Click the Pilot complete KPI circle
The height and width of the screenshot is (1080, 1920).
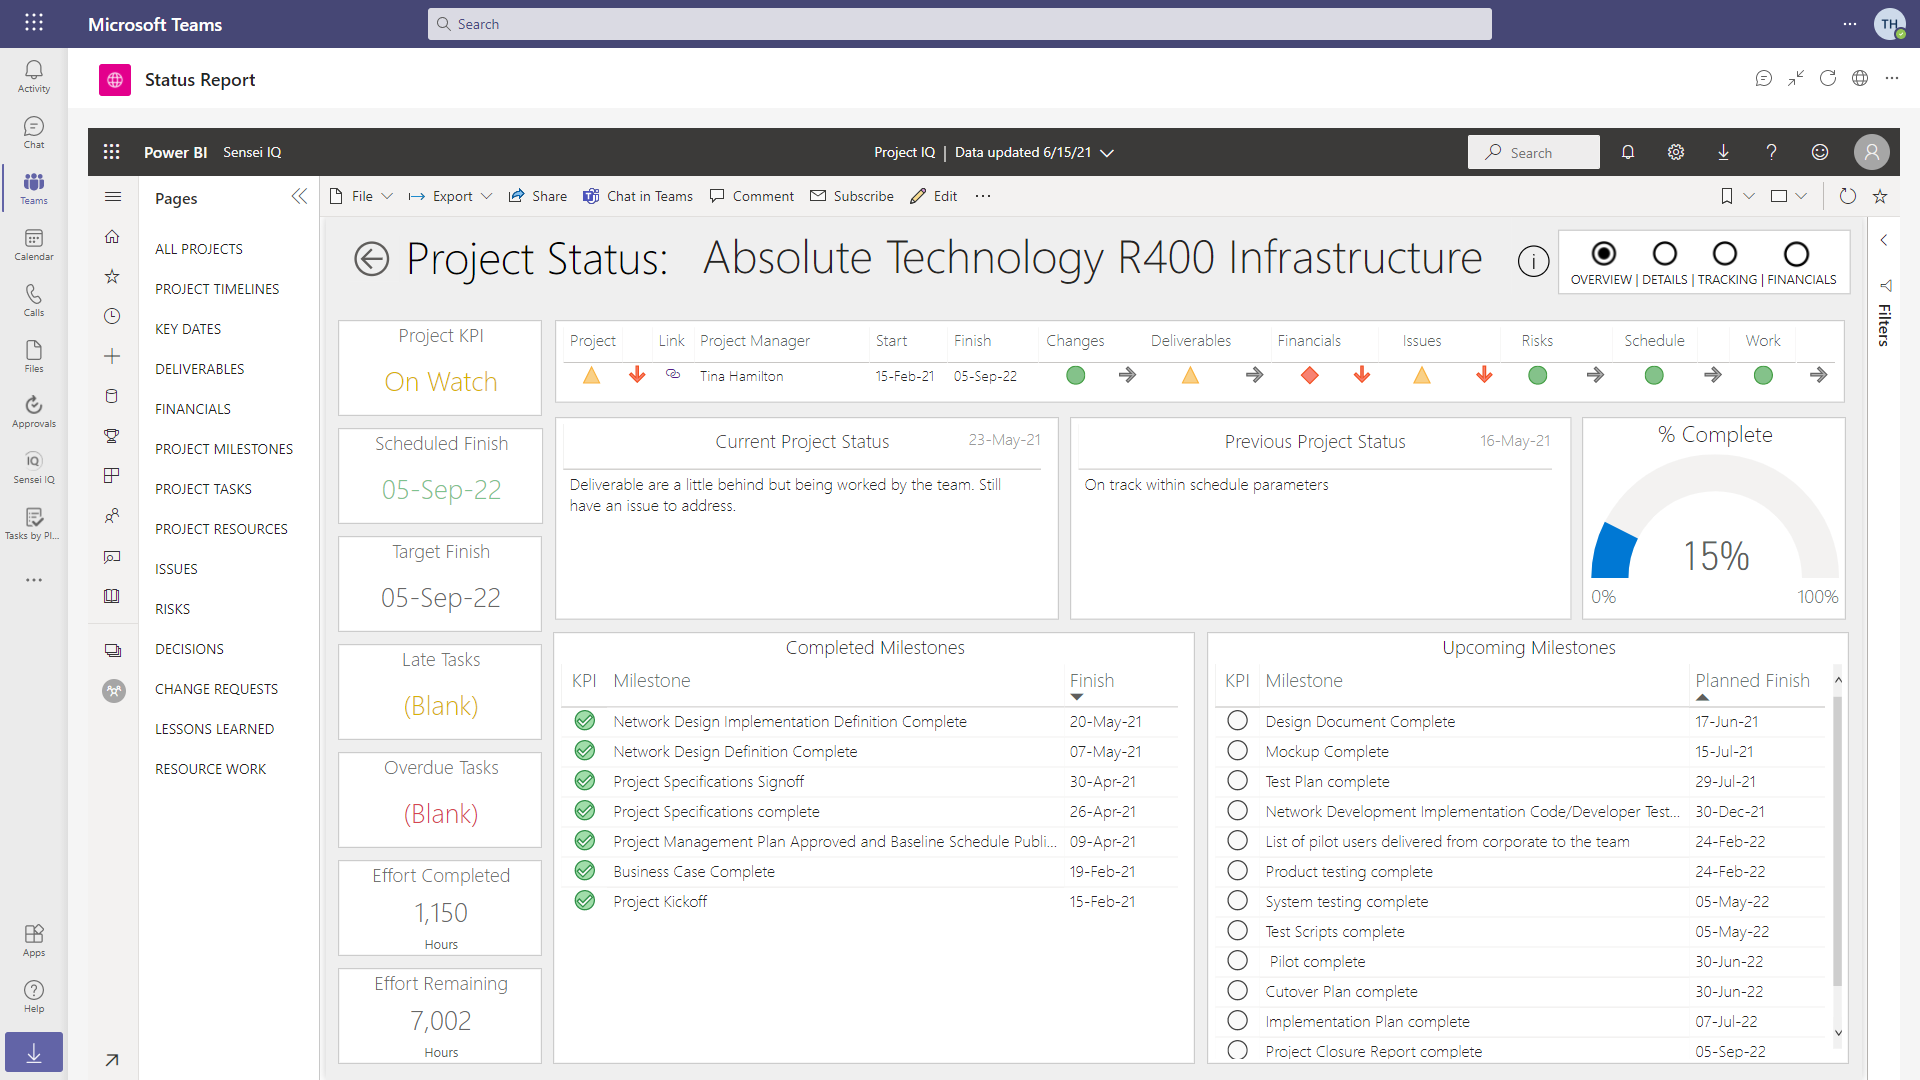point(1237,960)
